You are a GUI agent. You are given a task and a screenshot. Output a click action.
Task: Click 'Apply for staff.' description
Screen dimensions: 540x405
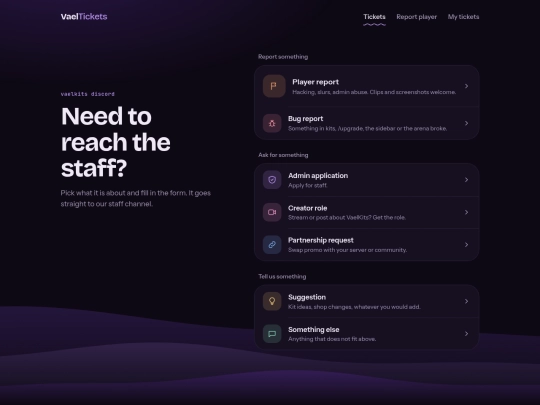tap(308, 185)
